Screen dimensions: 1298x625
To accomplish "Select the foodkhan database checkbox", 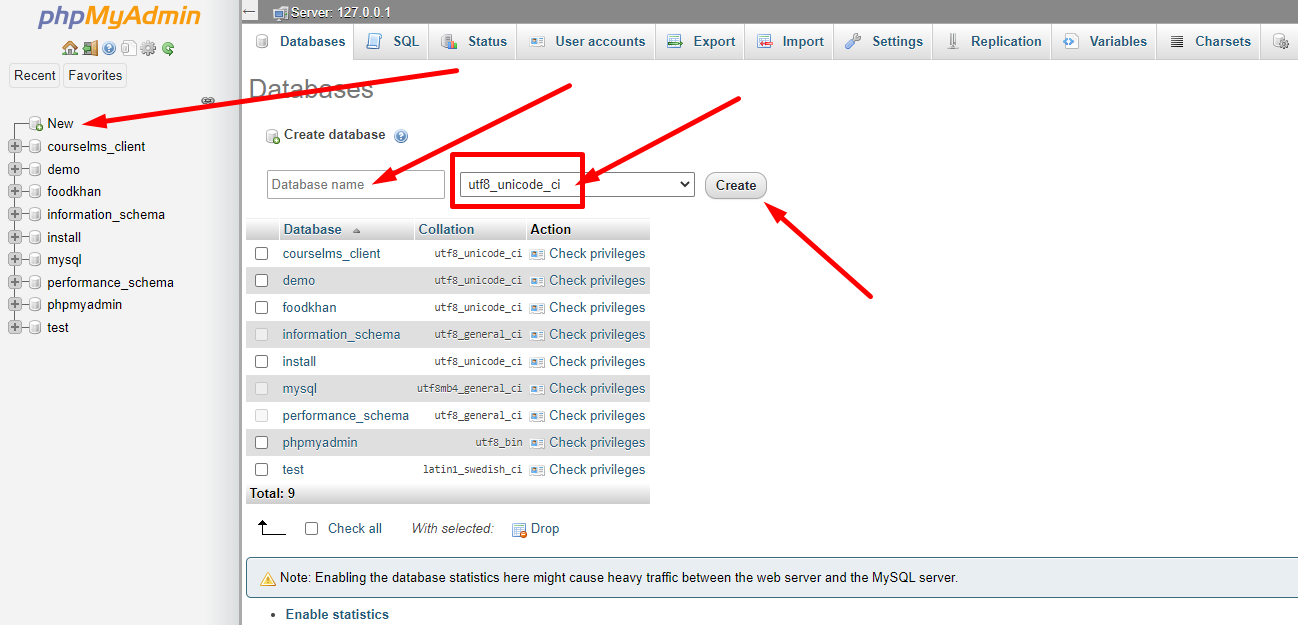I will pyautogui.click(x=261, y=308).
